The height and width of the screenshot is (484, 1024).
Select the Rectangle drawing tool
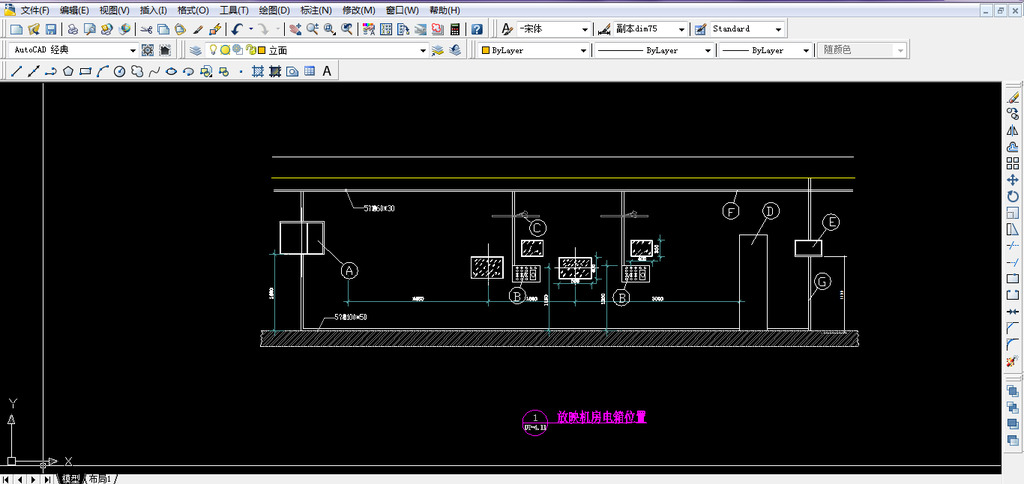pyautogui.click(x=85, y=71)
